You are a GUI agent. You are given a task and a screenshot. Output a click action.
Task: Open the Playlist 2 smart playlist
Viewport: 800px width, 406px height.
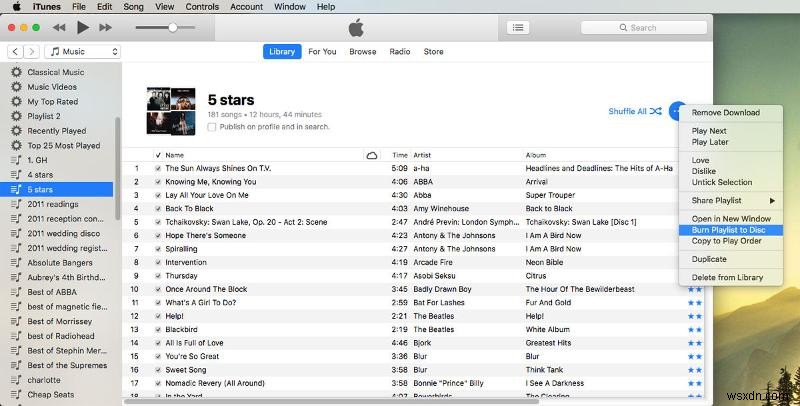[x=44, y=116]
